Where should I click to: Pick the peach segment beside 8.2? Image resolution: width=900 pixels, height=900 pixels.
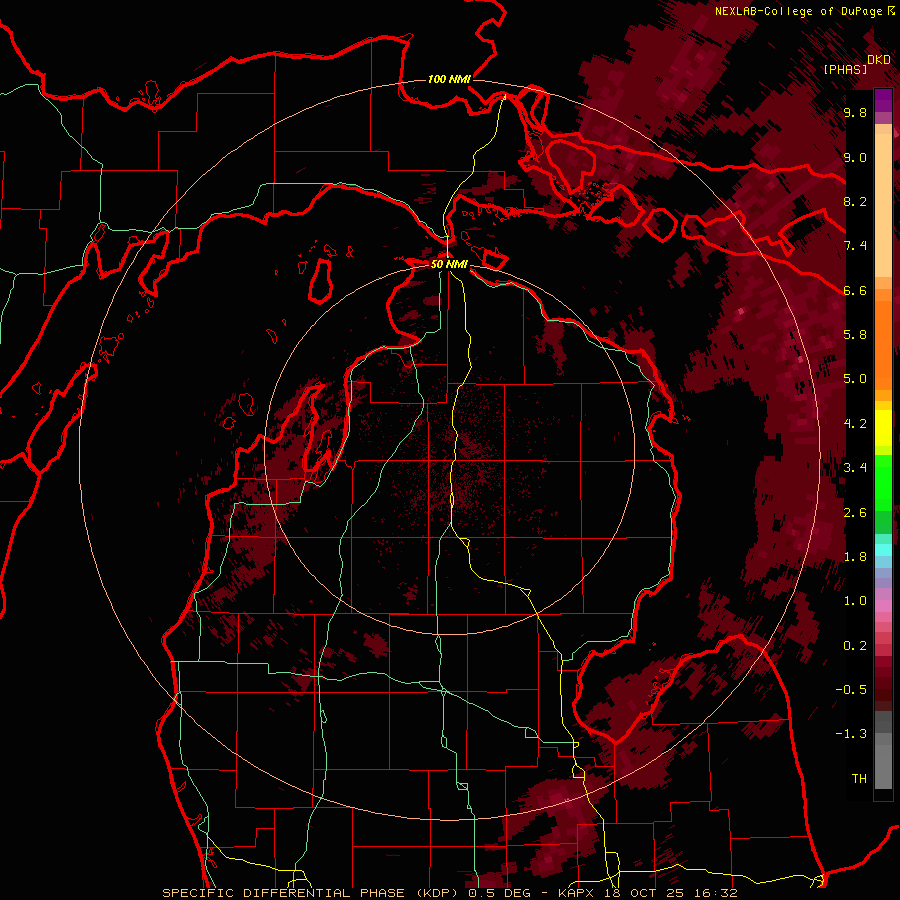tap(883, 206)
